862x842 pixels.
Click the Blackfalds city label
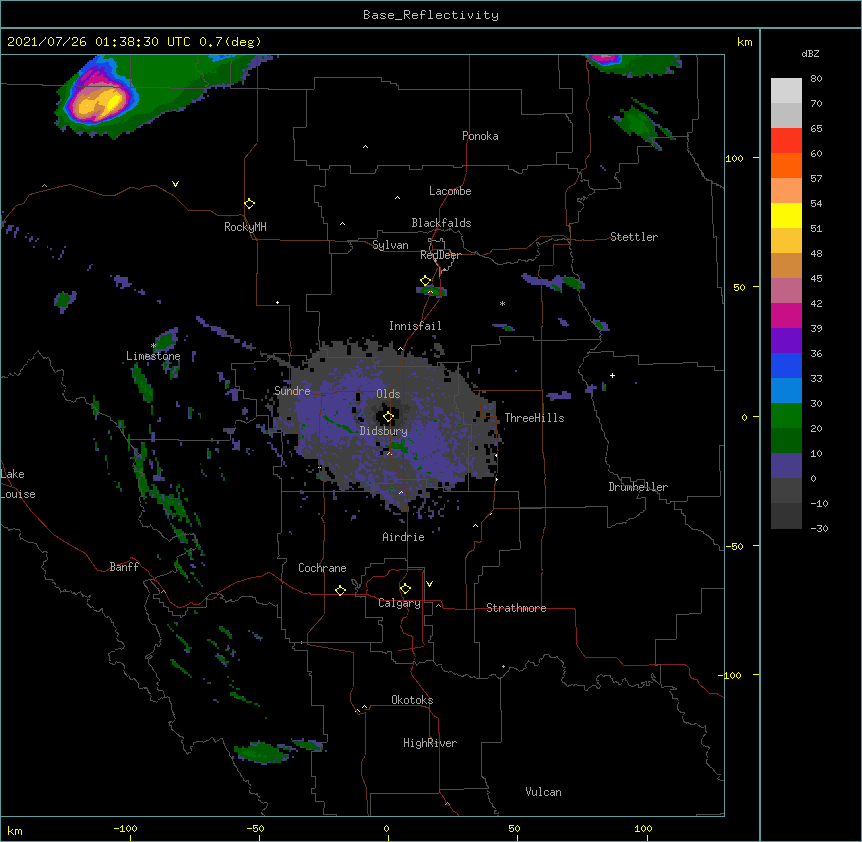[x=441, y=223]
